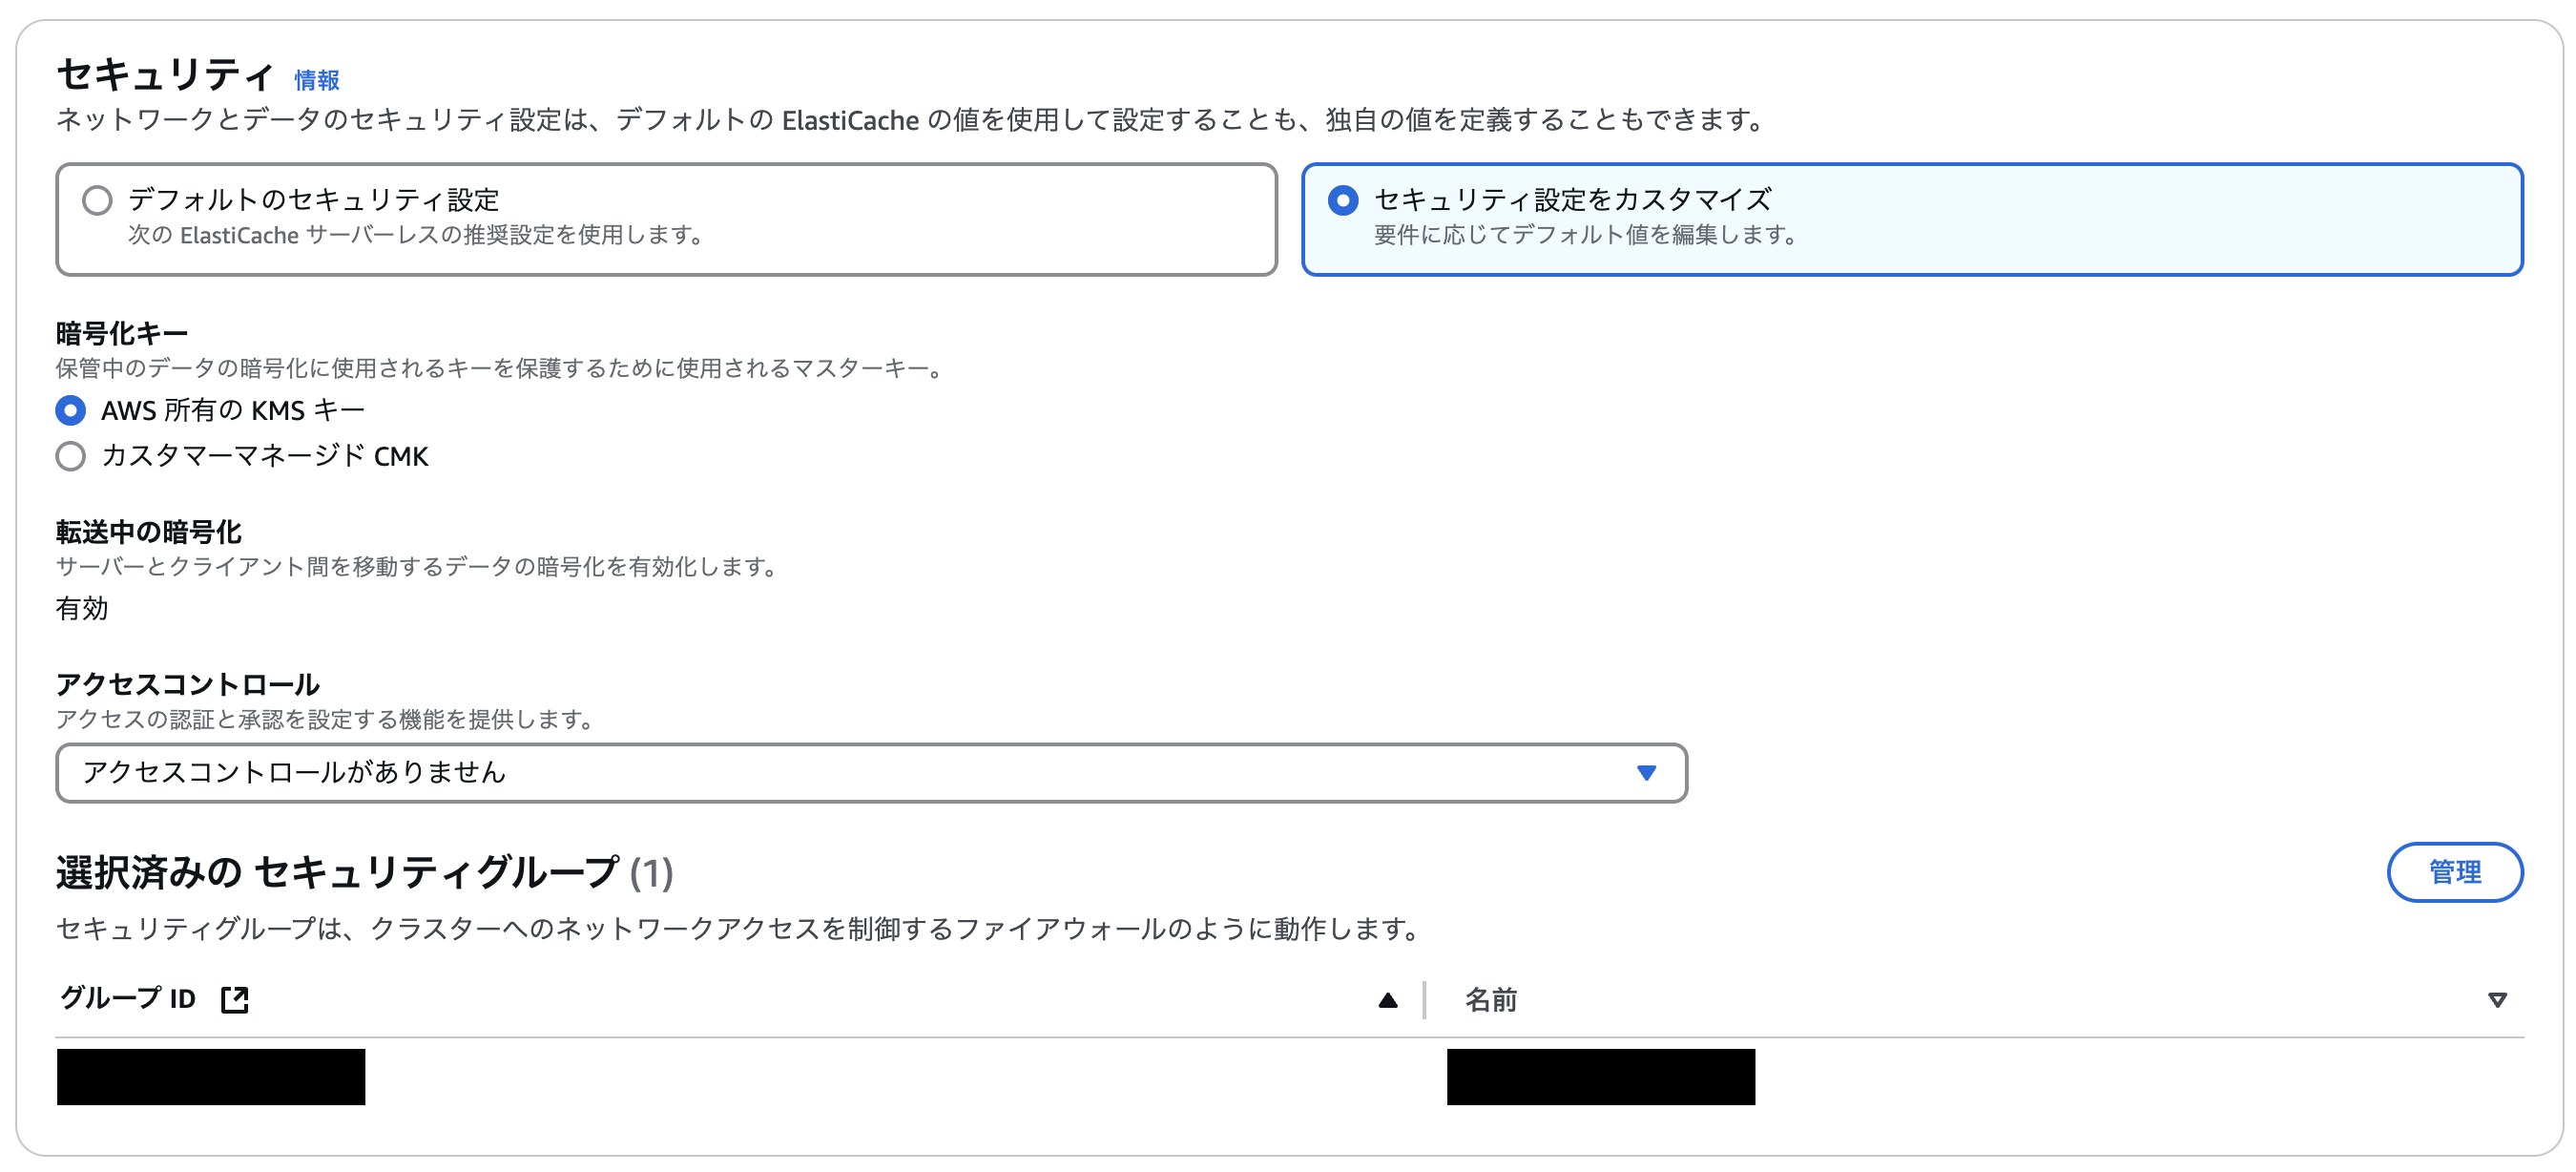Click the 管理 button
Screen dimensions: 2576x1172
[x=2456, y=872]
